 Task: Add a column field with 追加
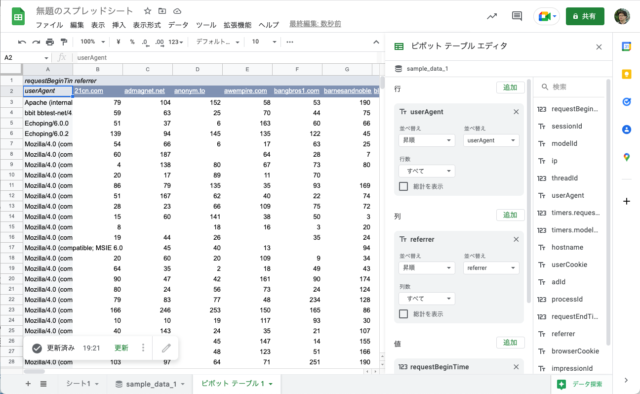point(510,215)
